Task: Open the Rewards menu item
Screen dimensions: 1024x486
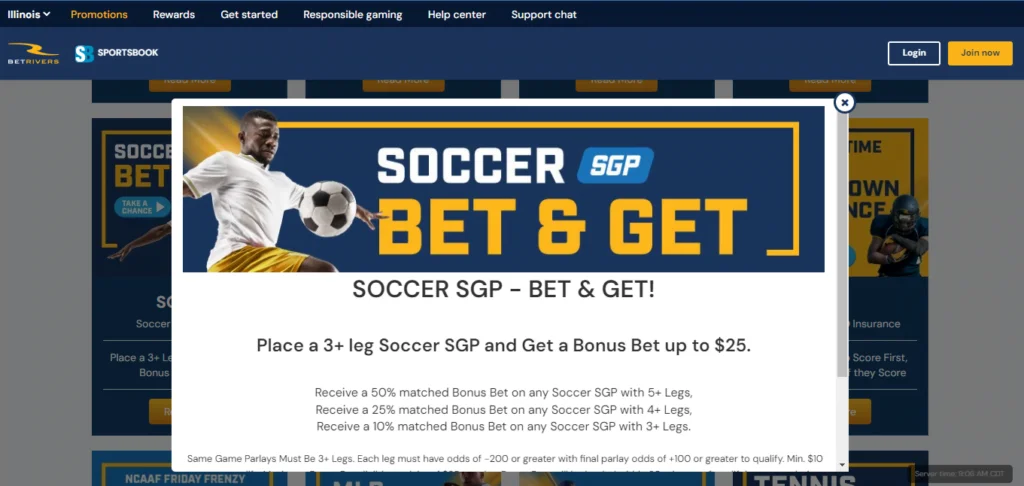Action: click(174, 14)
